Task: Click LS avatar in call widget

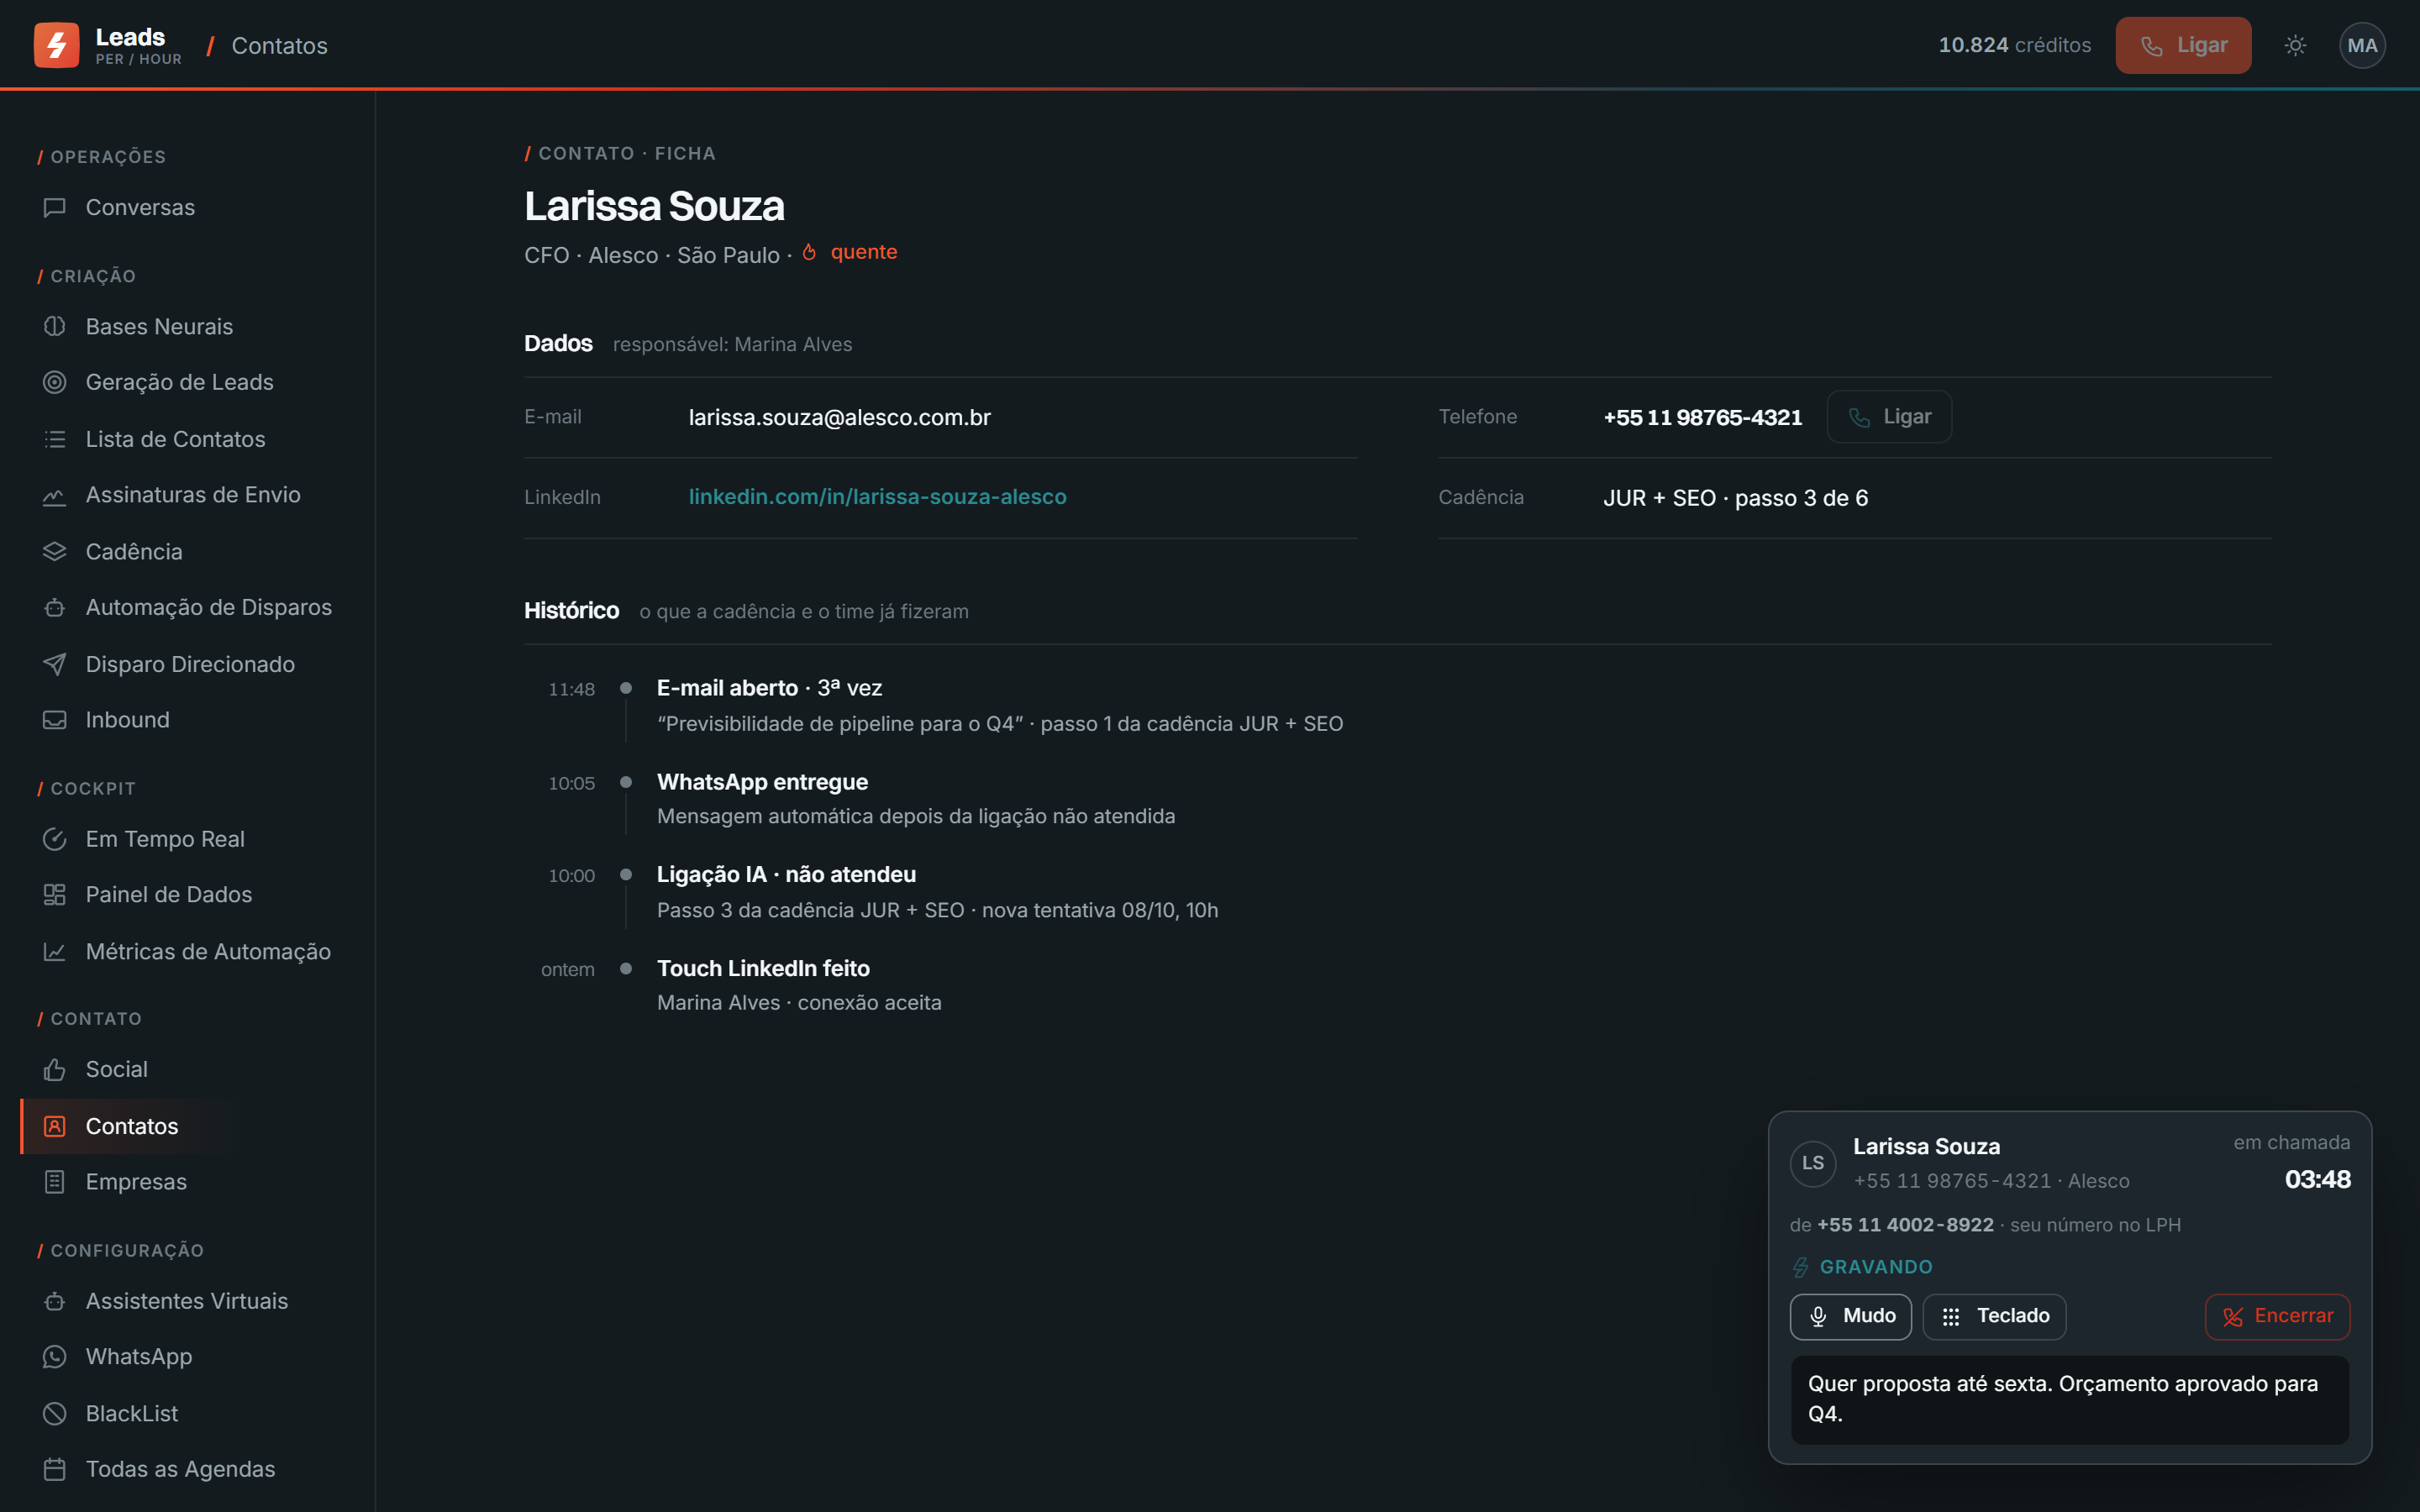Action: click(x=1813, y=1163)
